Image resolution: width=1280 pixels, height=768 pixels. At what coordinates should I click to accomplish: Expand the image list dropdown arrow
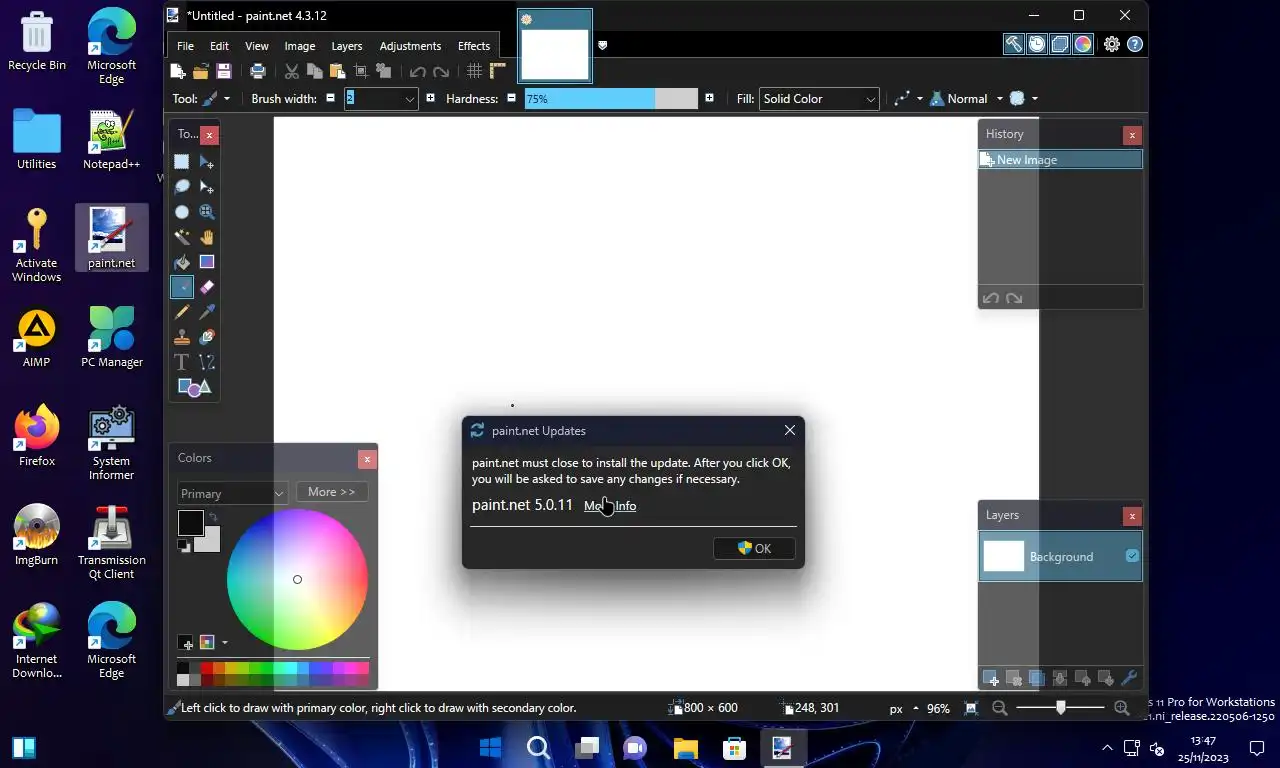[602, 45]
